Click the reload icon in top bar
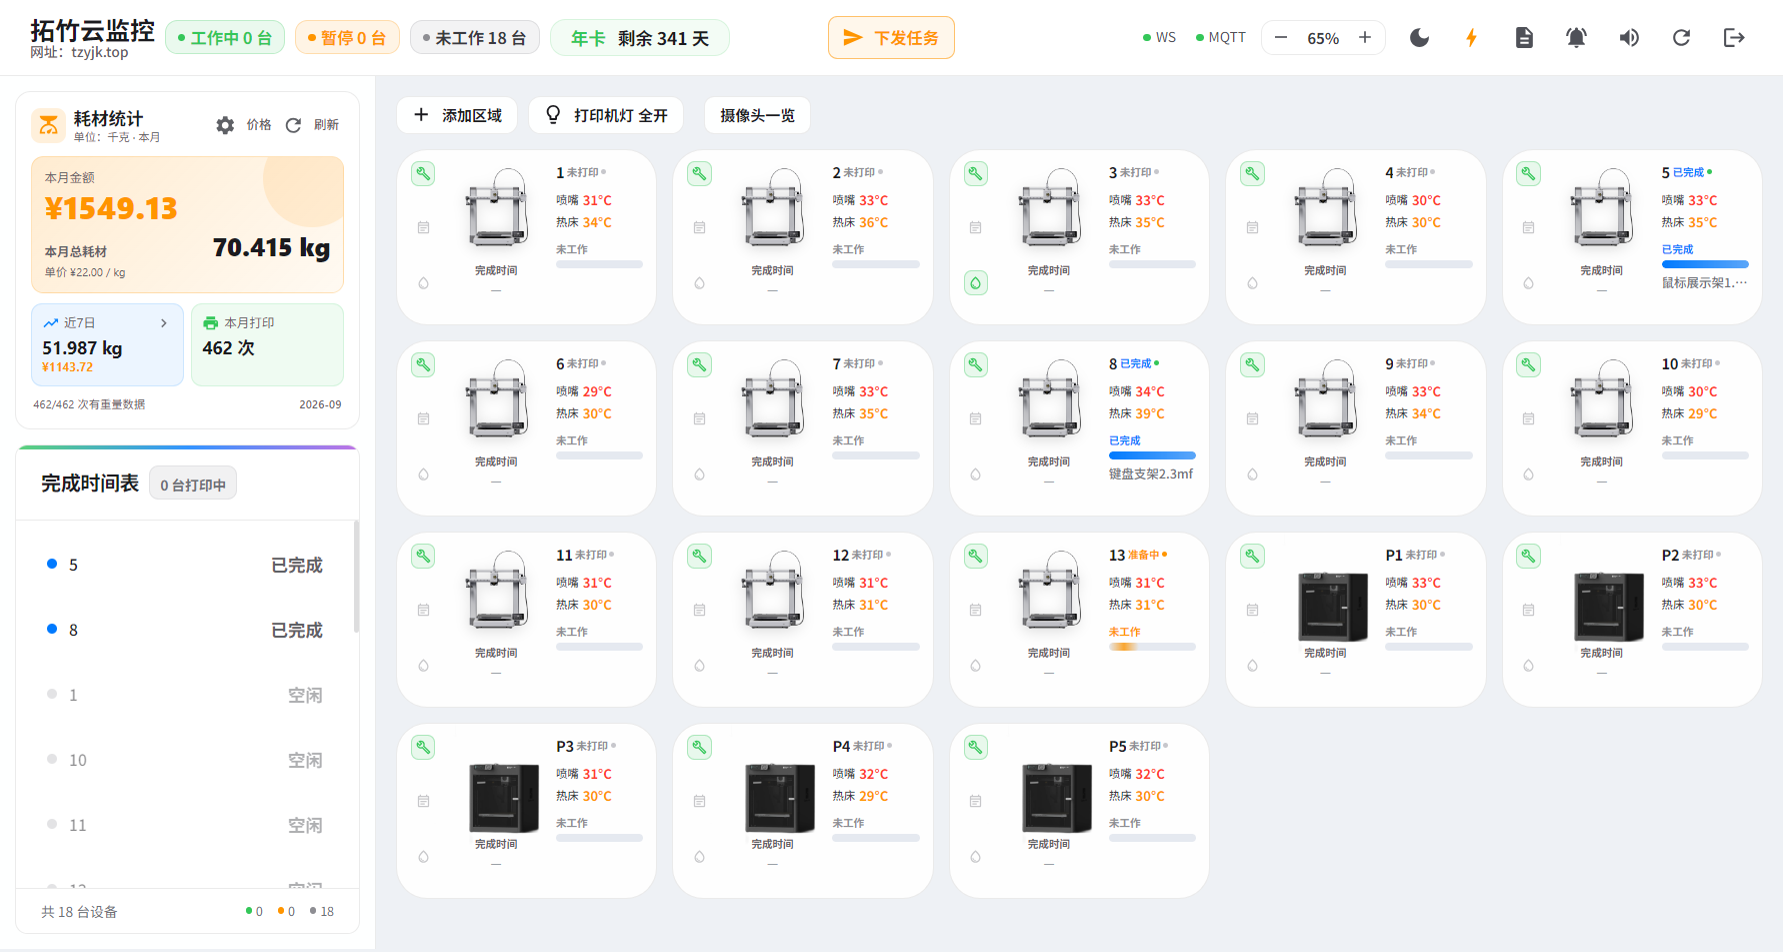Viewport: 1783px width, 952px height. coord(1681,38)
